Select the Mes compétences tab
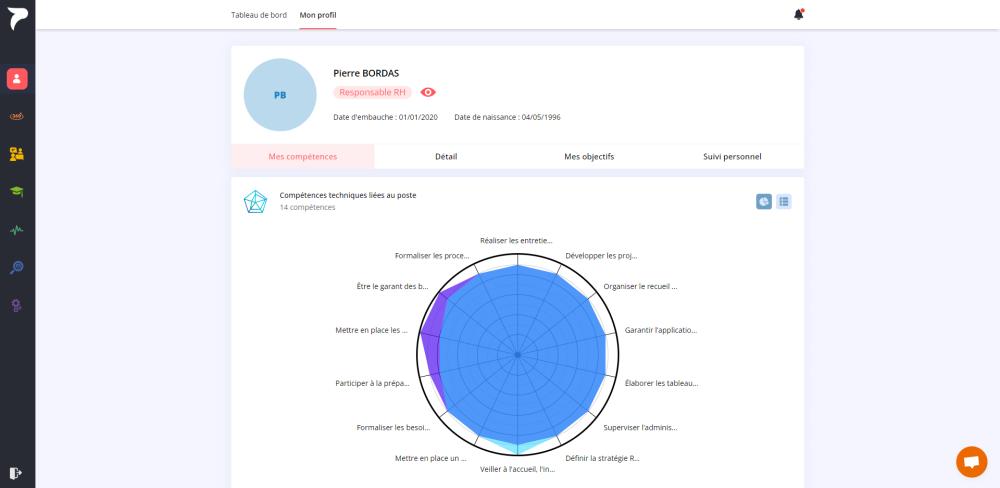 pos(303,156)
